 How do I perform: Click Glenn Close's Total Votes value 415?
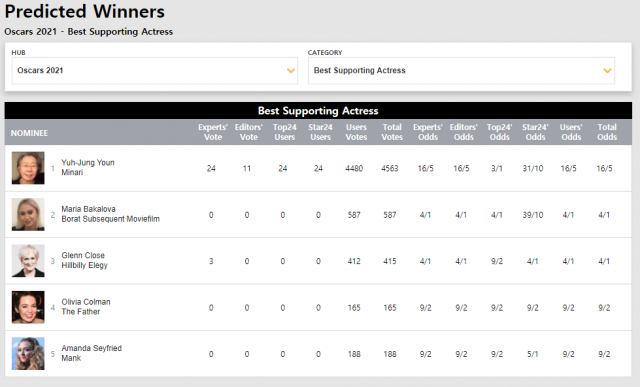[x=390, y=261]
